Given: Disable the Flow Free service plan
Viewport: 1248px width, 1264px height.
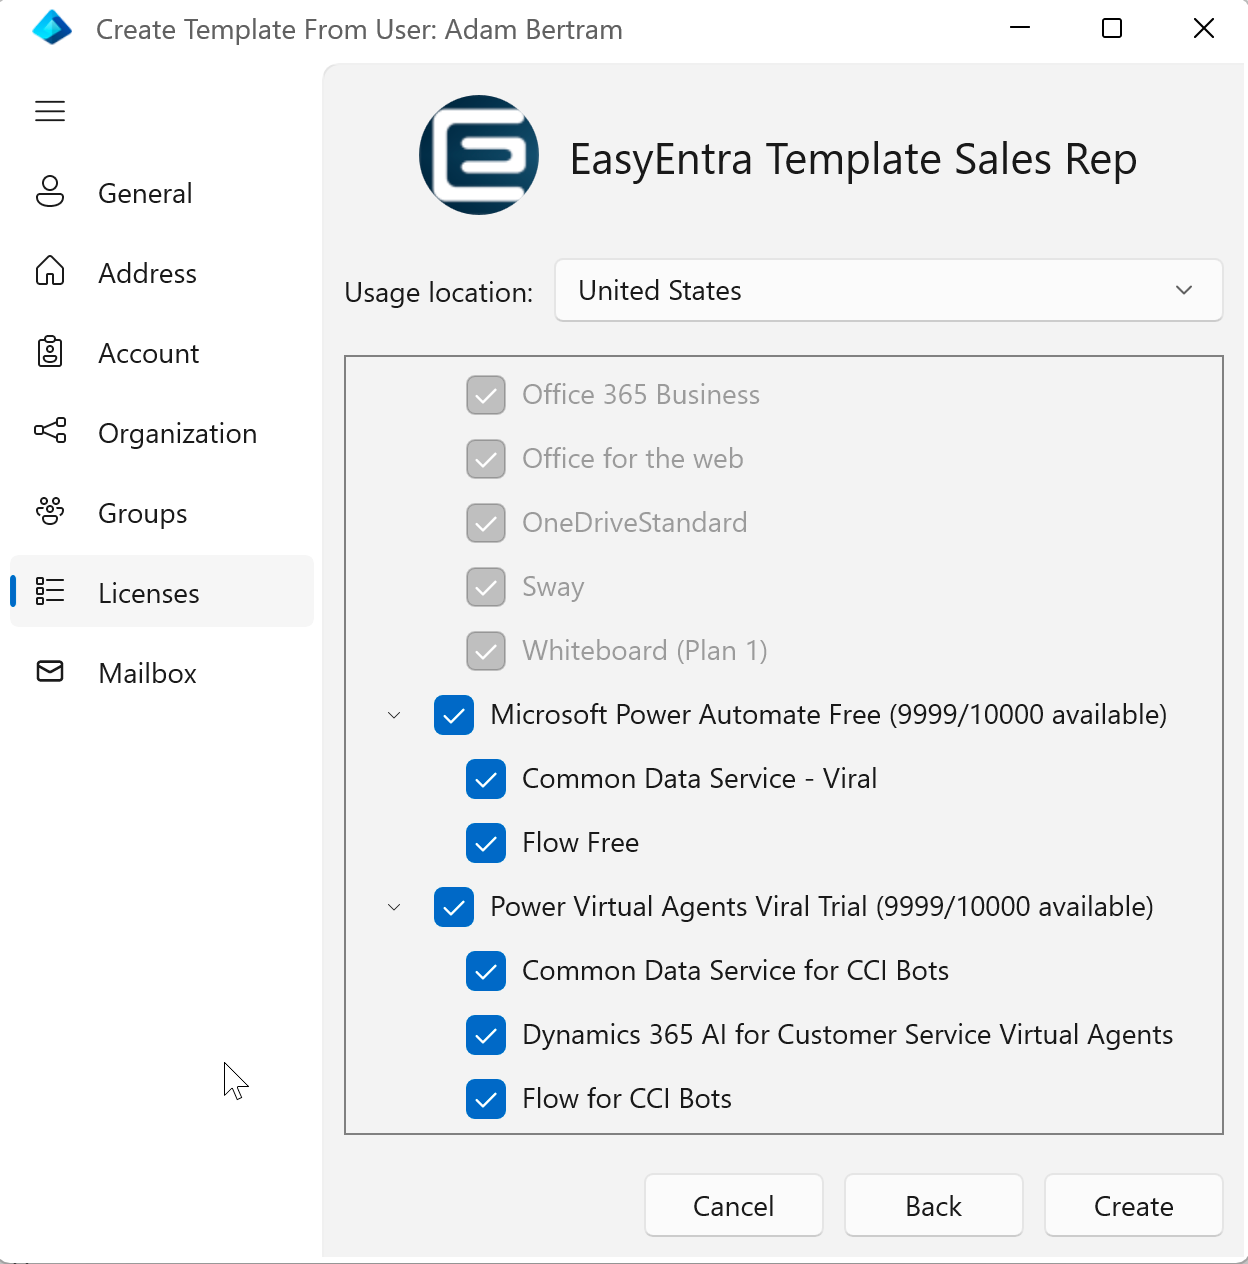Looking at the screenshot, I should tap(486, 843).
